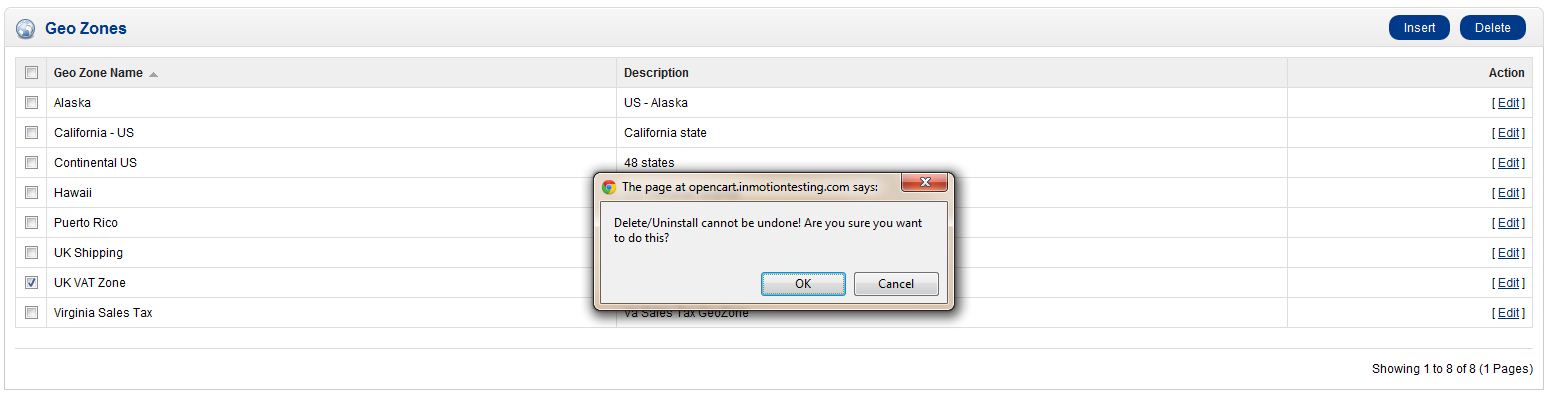Click the Geo Zones globe icon
The image size is (1551, 403).
point(26,29)
